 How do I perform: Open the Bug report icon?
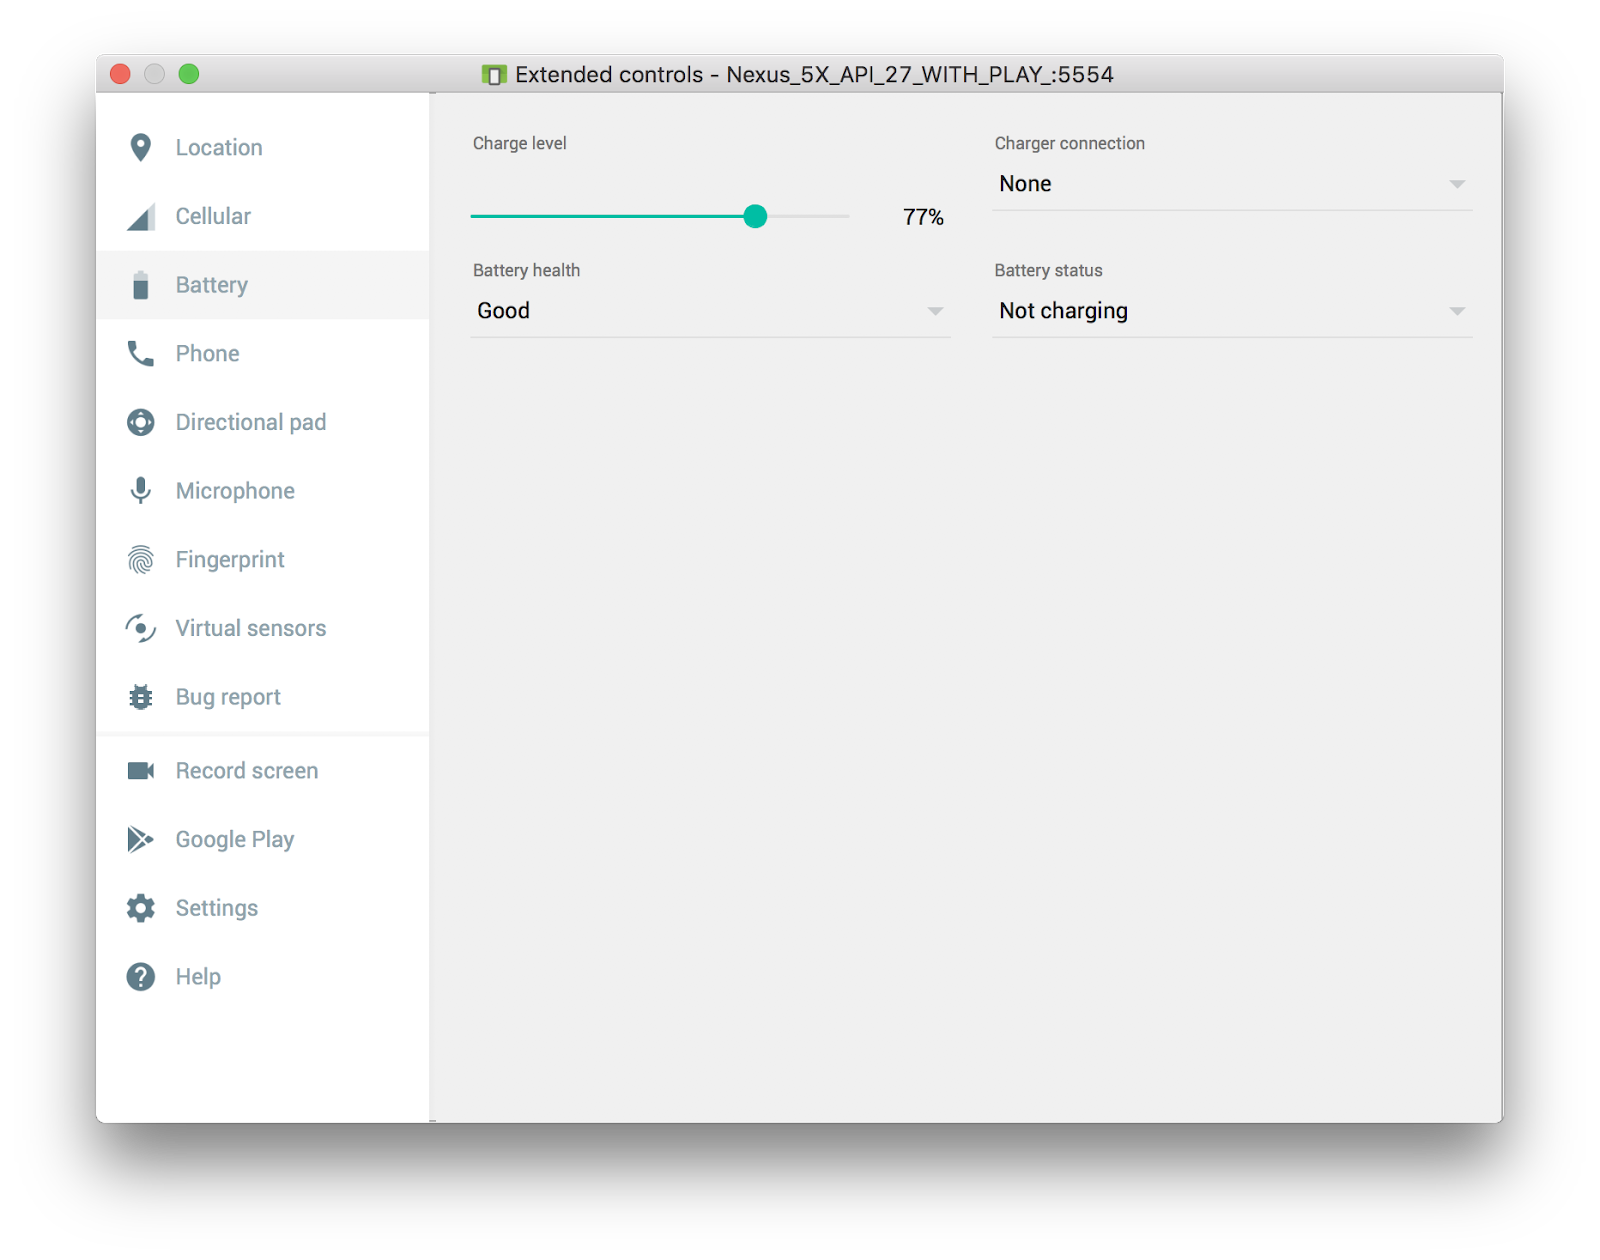pos(141,697)
